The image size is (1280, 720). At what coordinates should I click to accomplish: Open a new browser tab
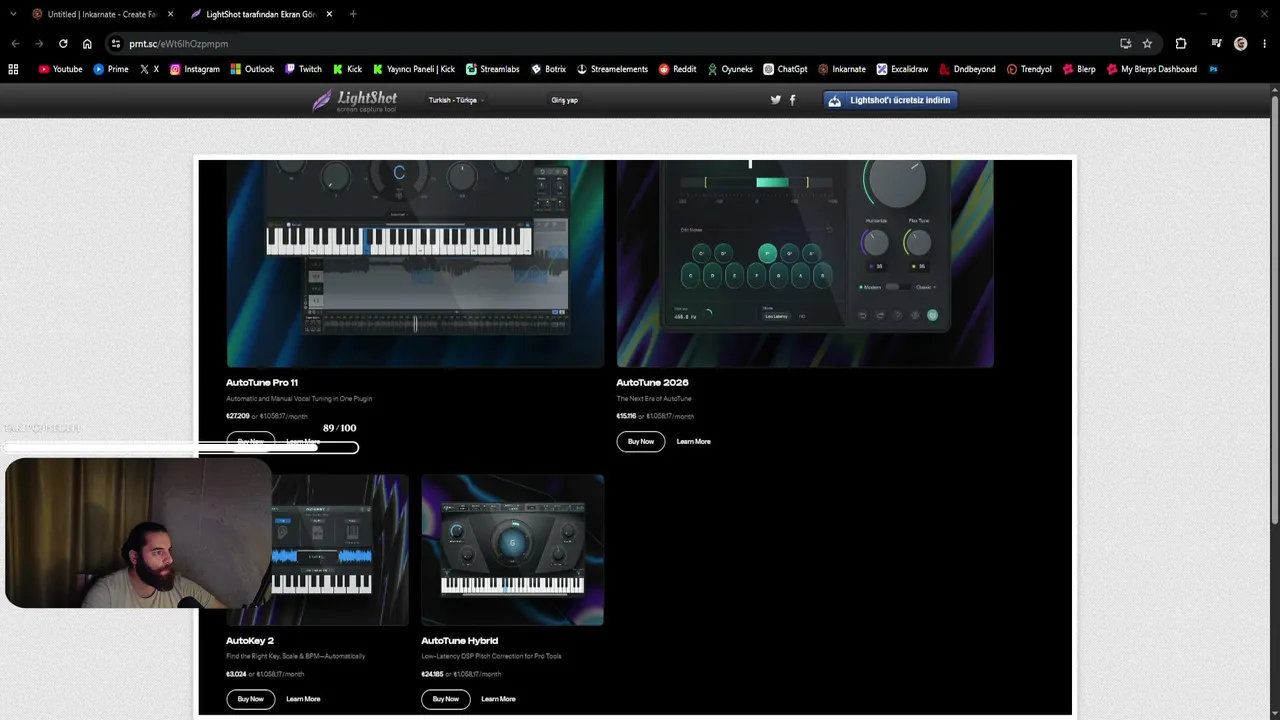(353, 14)
